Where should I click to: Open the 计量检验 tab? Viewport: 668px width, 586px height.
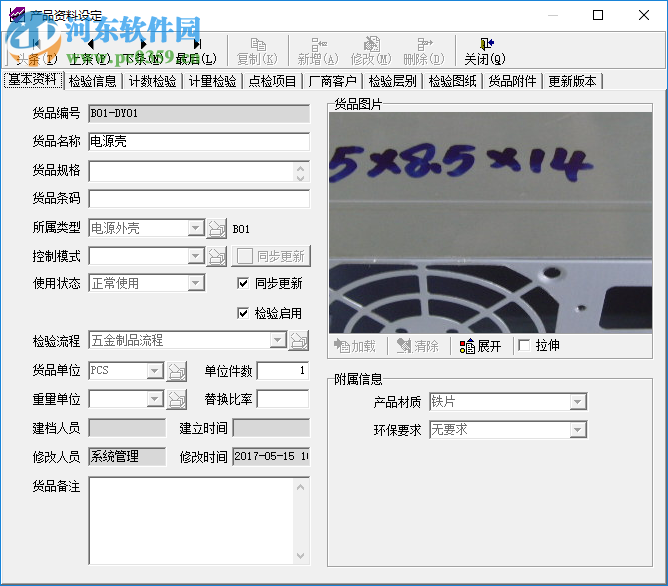[213, 81]
